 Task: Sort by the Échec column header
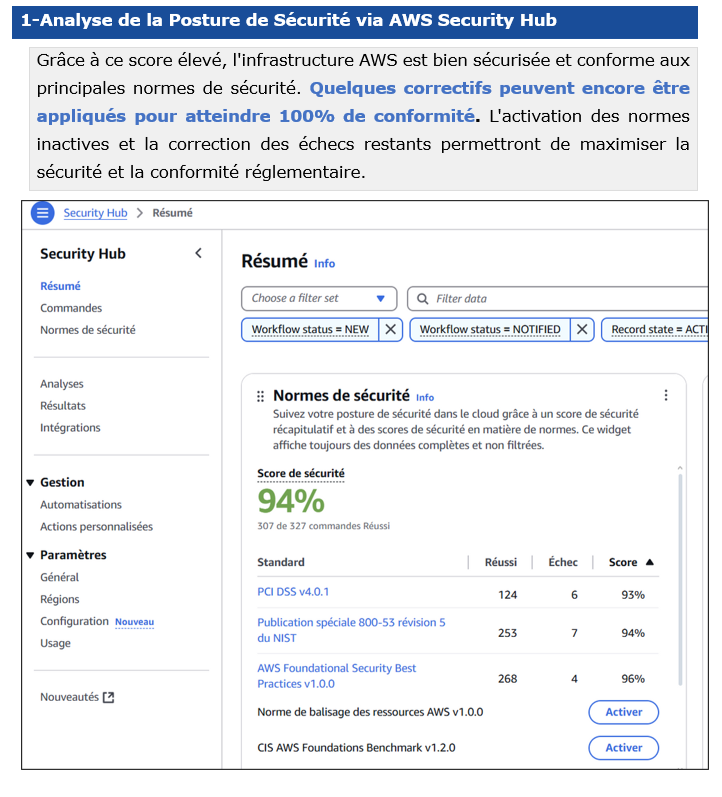[563, 562]
